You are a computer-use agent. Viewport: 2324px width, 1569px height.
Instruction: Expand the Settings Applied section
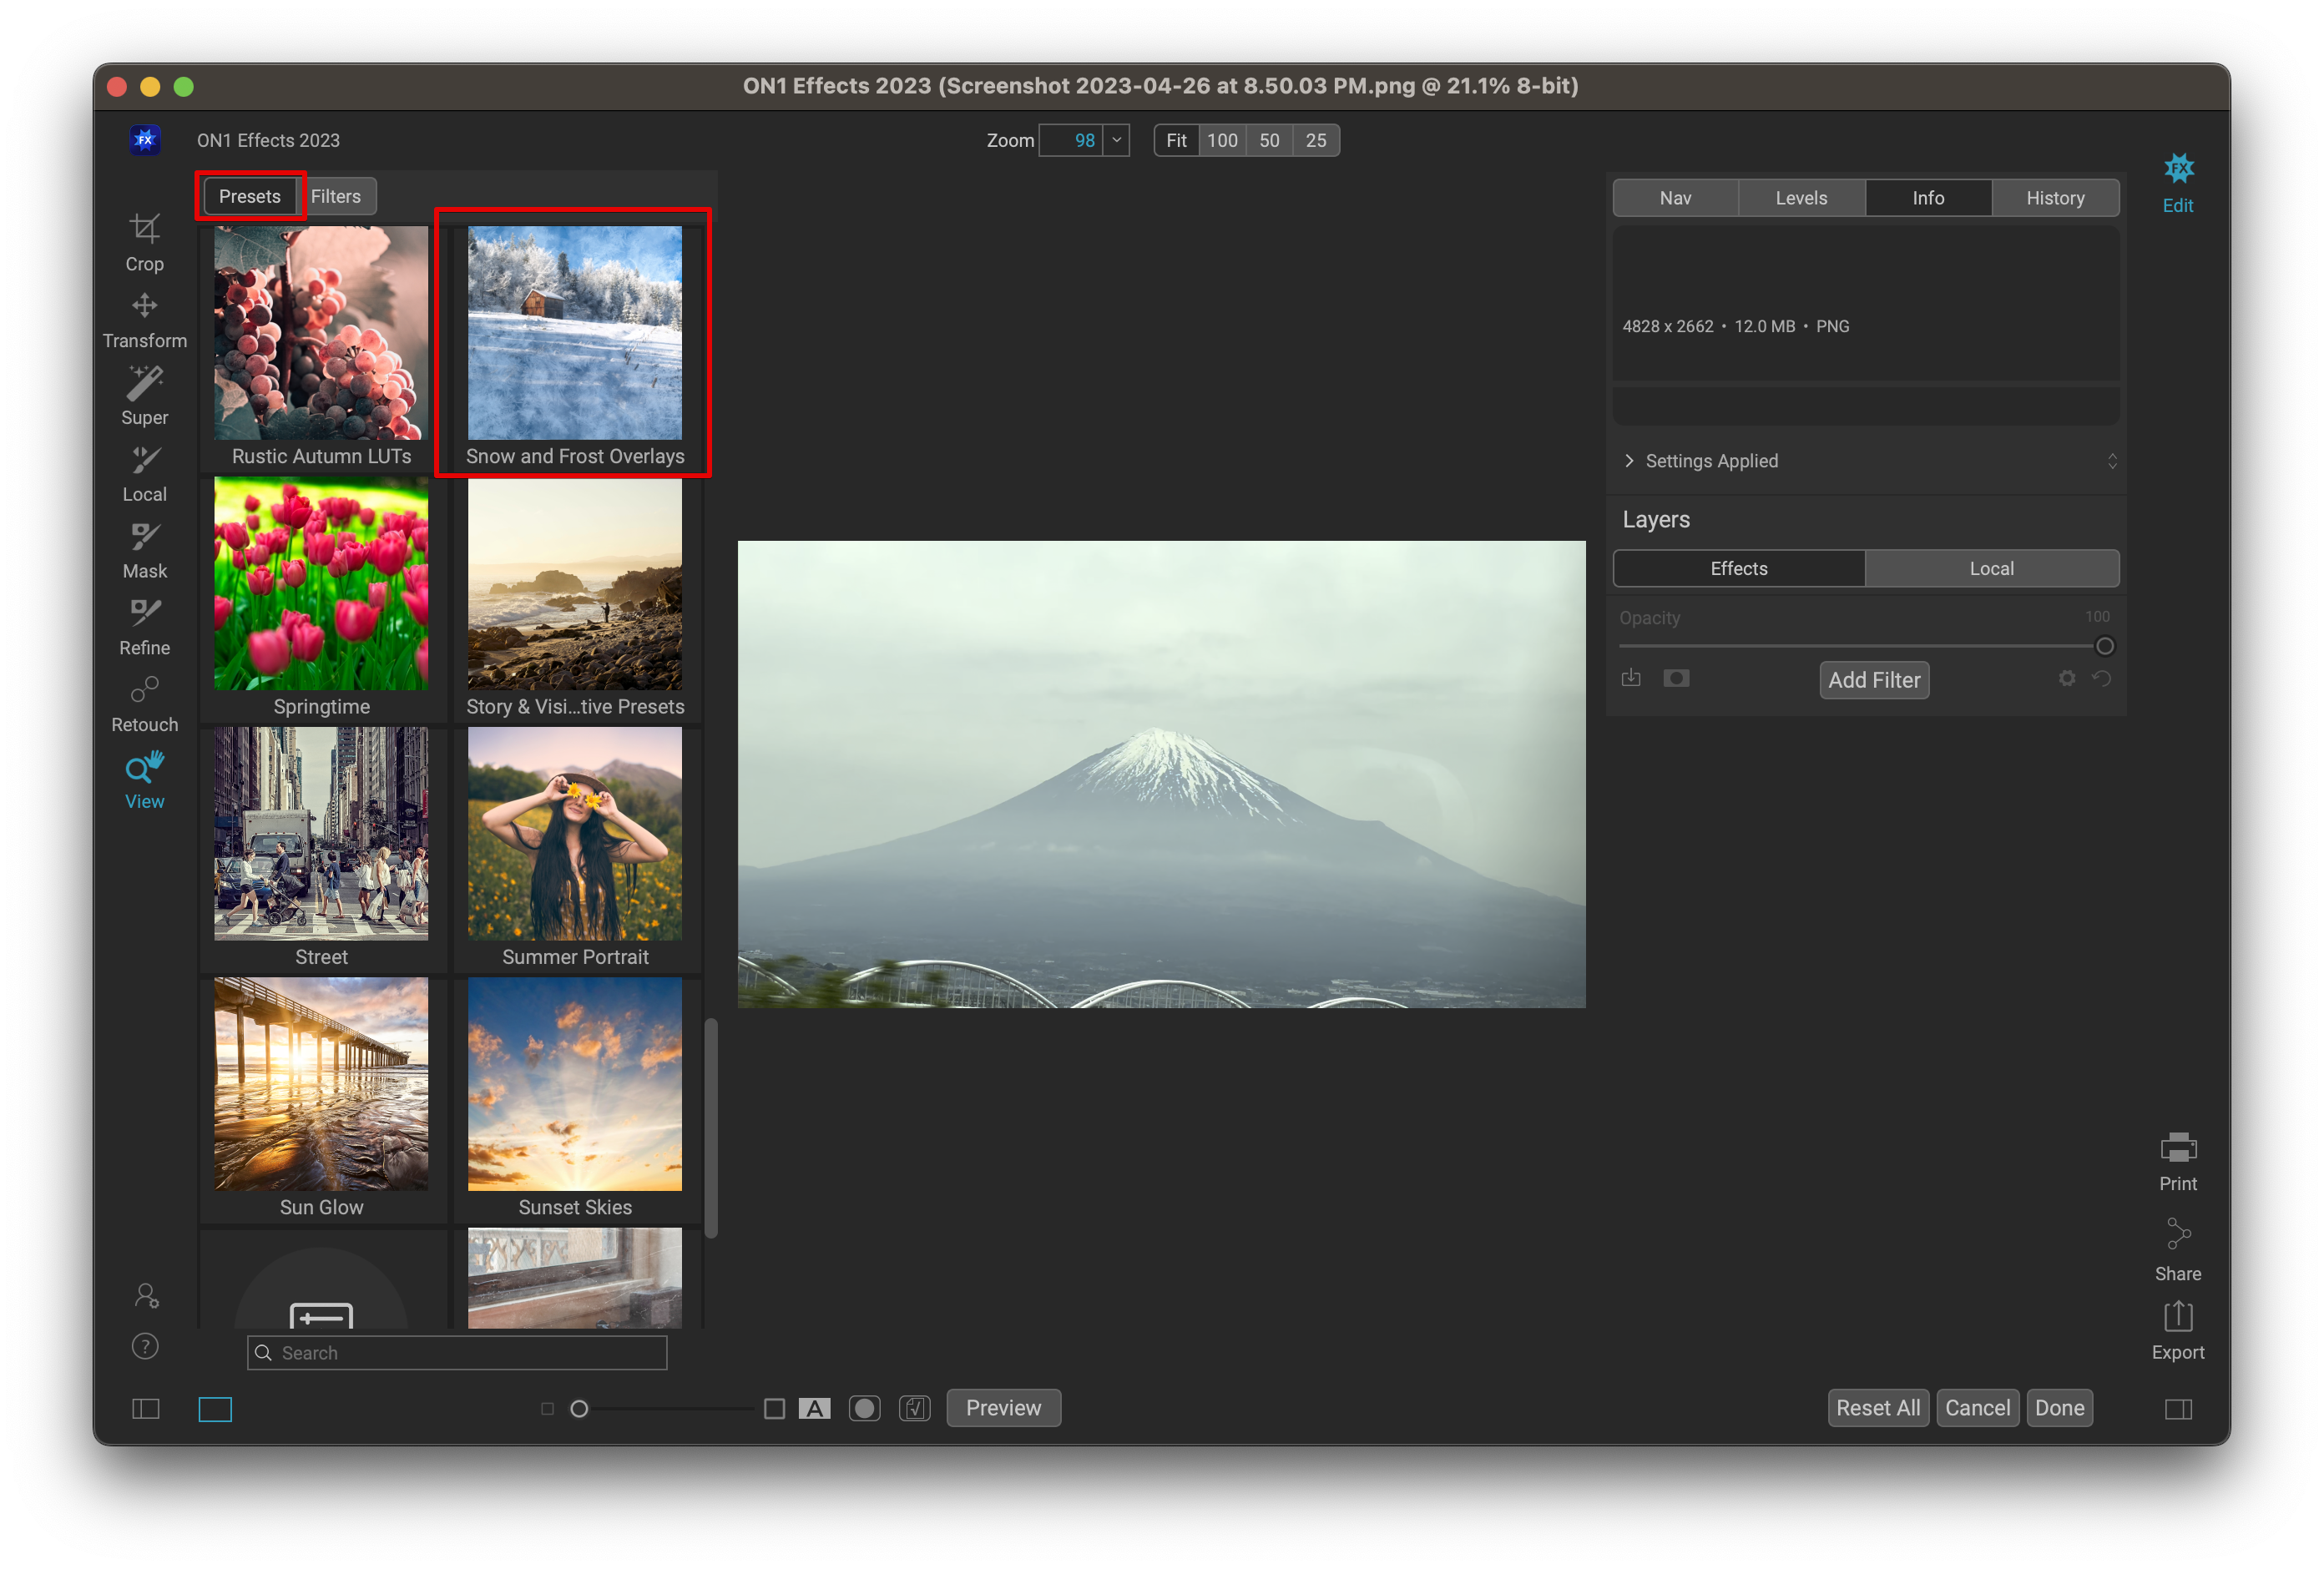point(1629,461)
